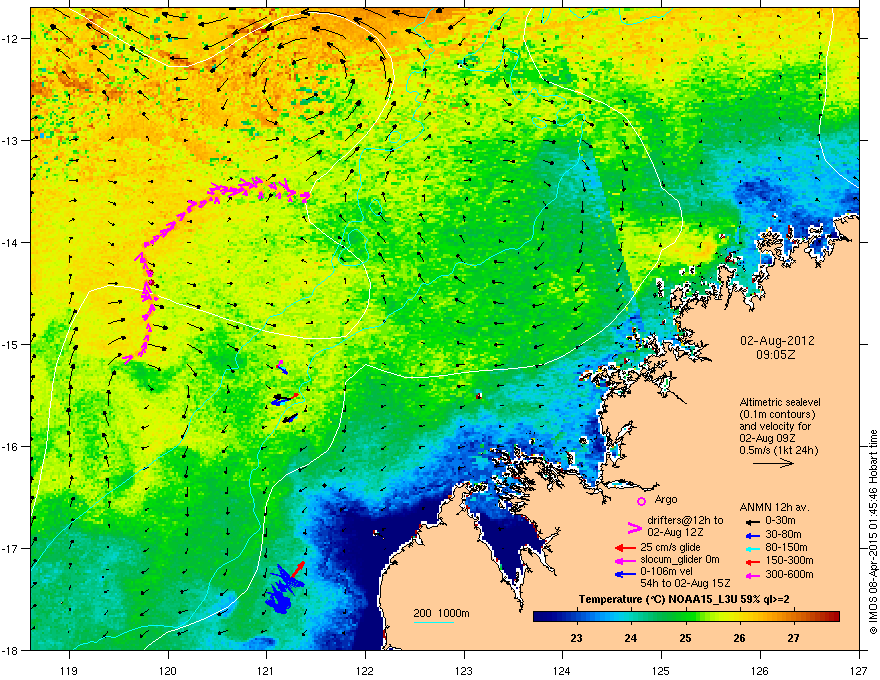Click the latitude axis label -18
Screen dimensions: 880x680
(x=10, y=650)
